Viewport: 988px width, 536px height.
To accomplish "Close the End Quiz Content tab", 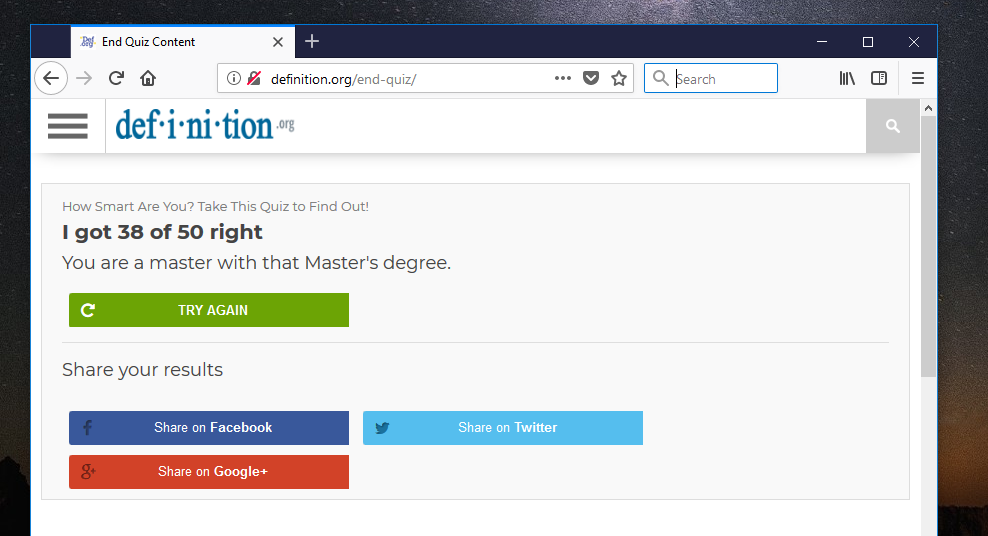I will 278,42.
